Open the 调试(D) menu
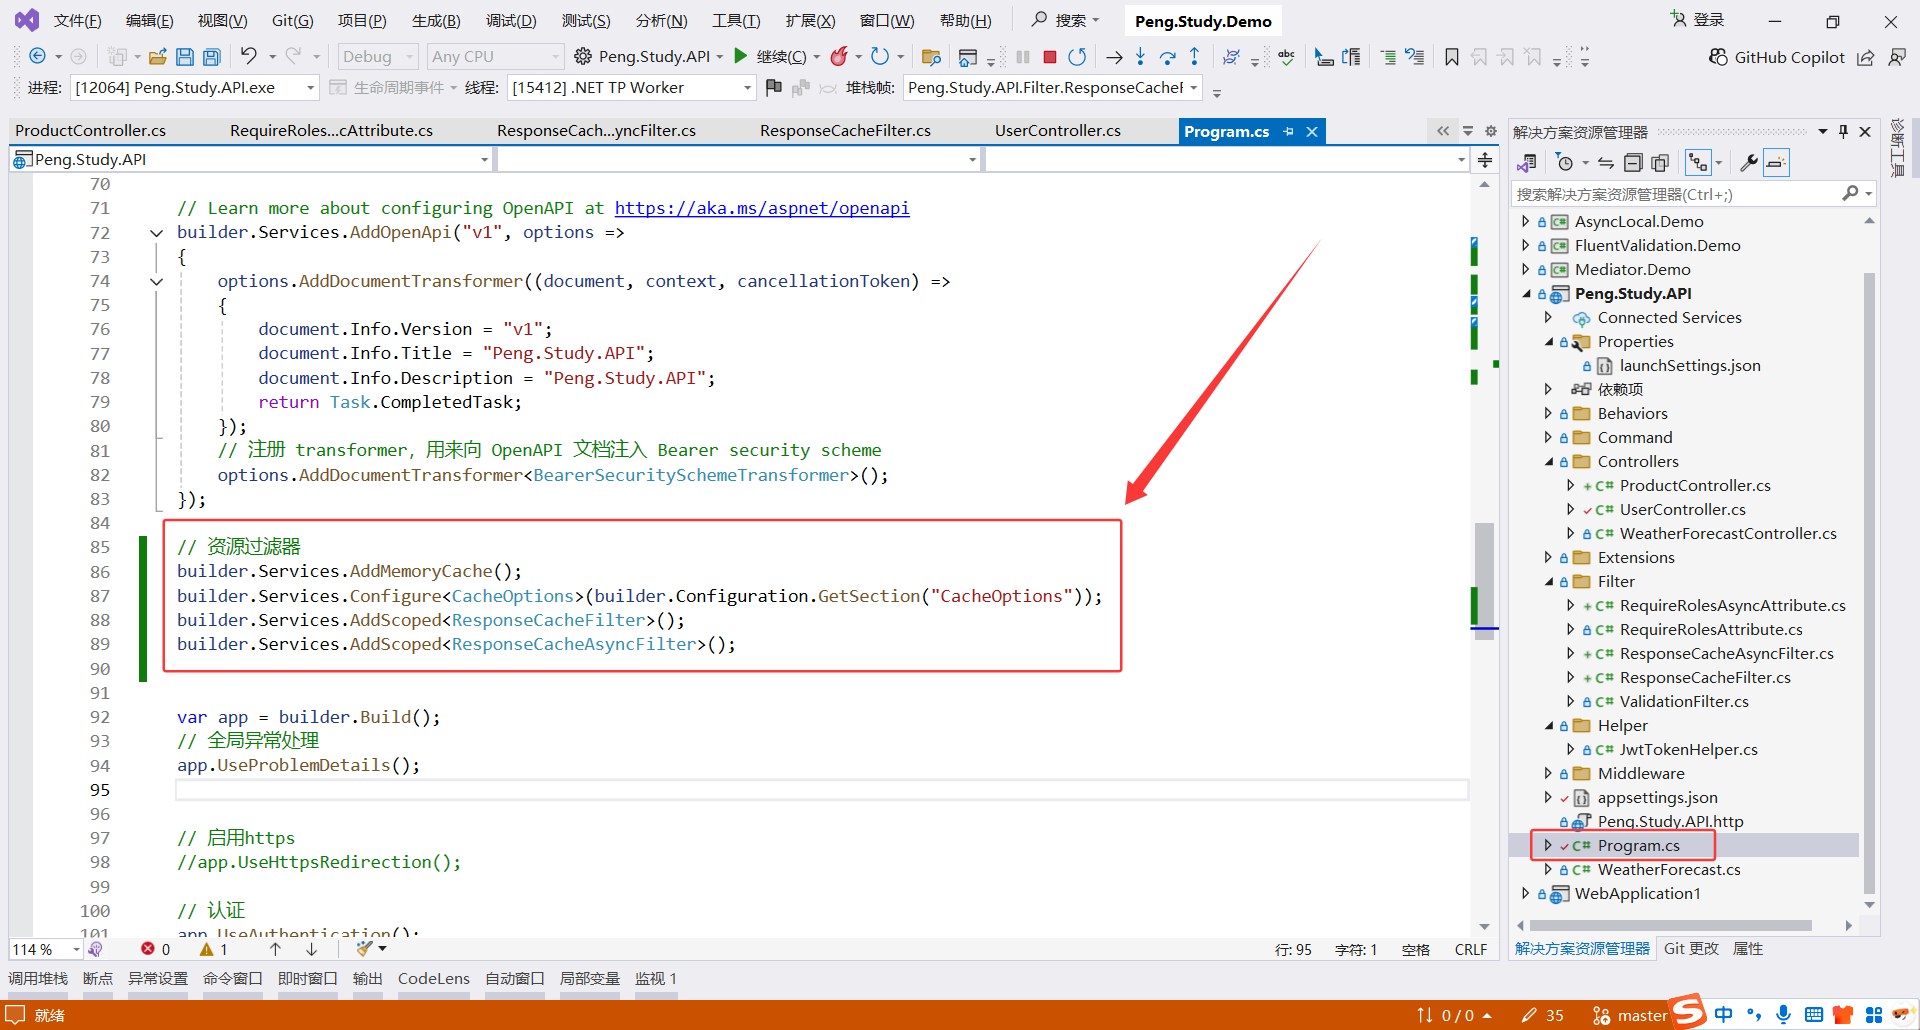Screen dimensions: 1920x1030 [511, 21]
